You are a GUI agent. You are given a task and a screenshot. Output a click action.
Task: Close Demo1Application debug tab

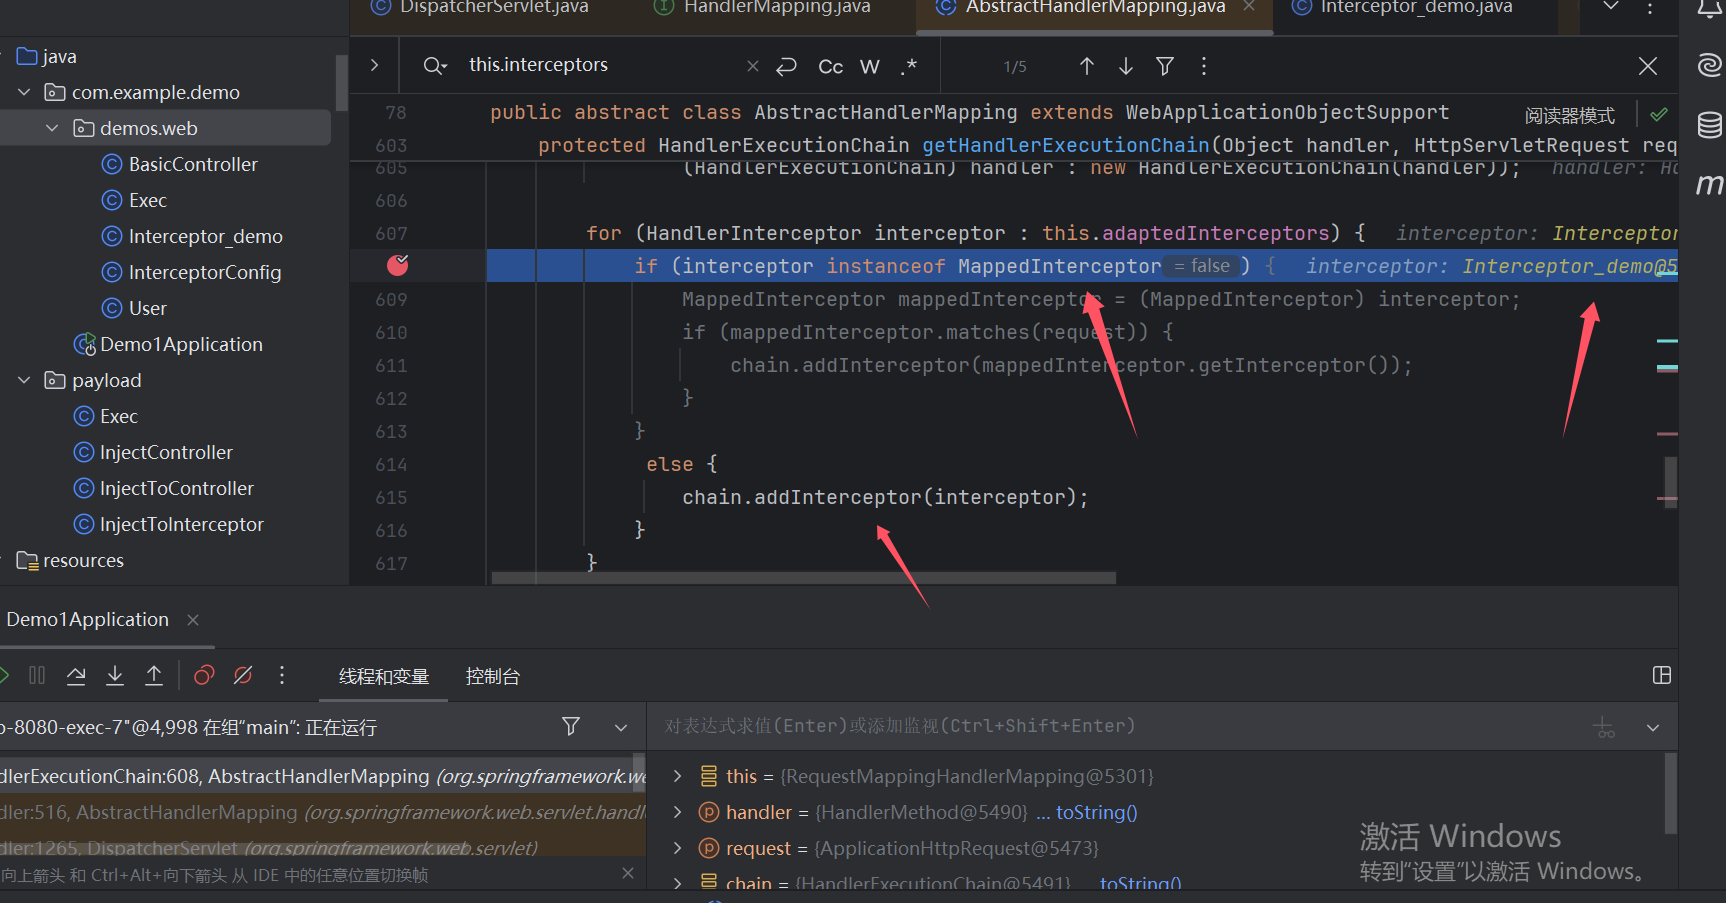click(x=193, y=620)
